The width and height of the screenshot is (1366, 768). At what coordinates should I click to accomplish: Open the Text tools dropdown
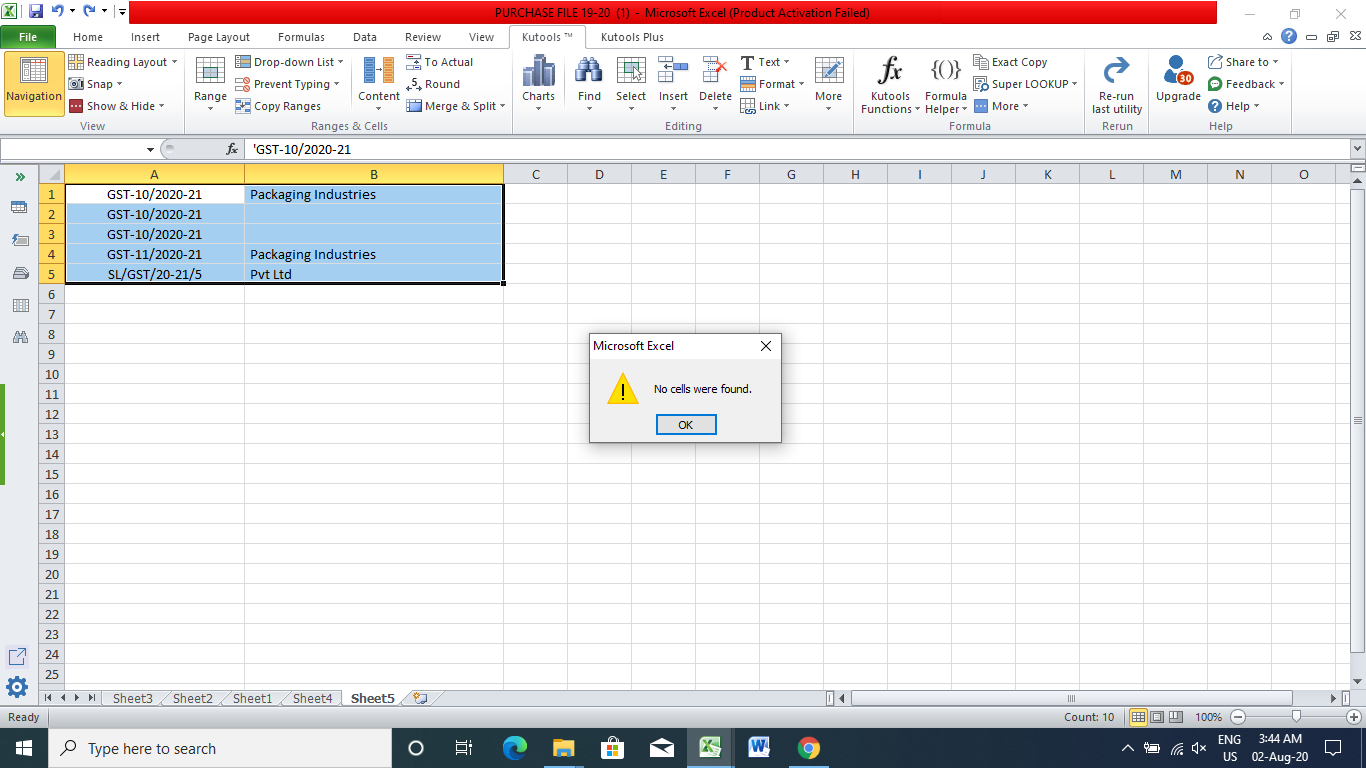(x=765, y=62)
